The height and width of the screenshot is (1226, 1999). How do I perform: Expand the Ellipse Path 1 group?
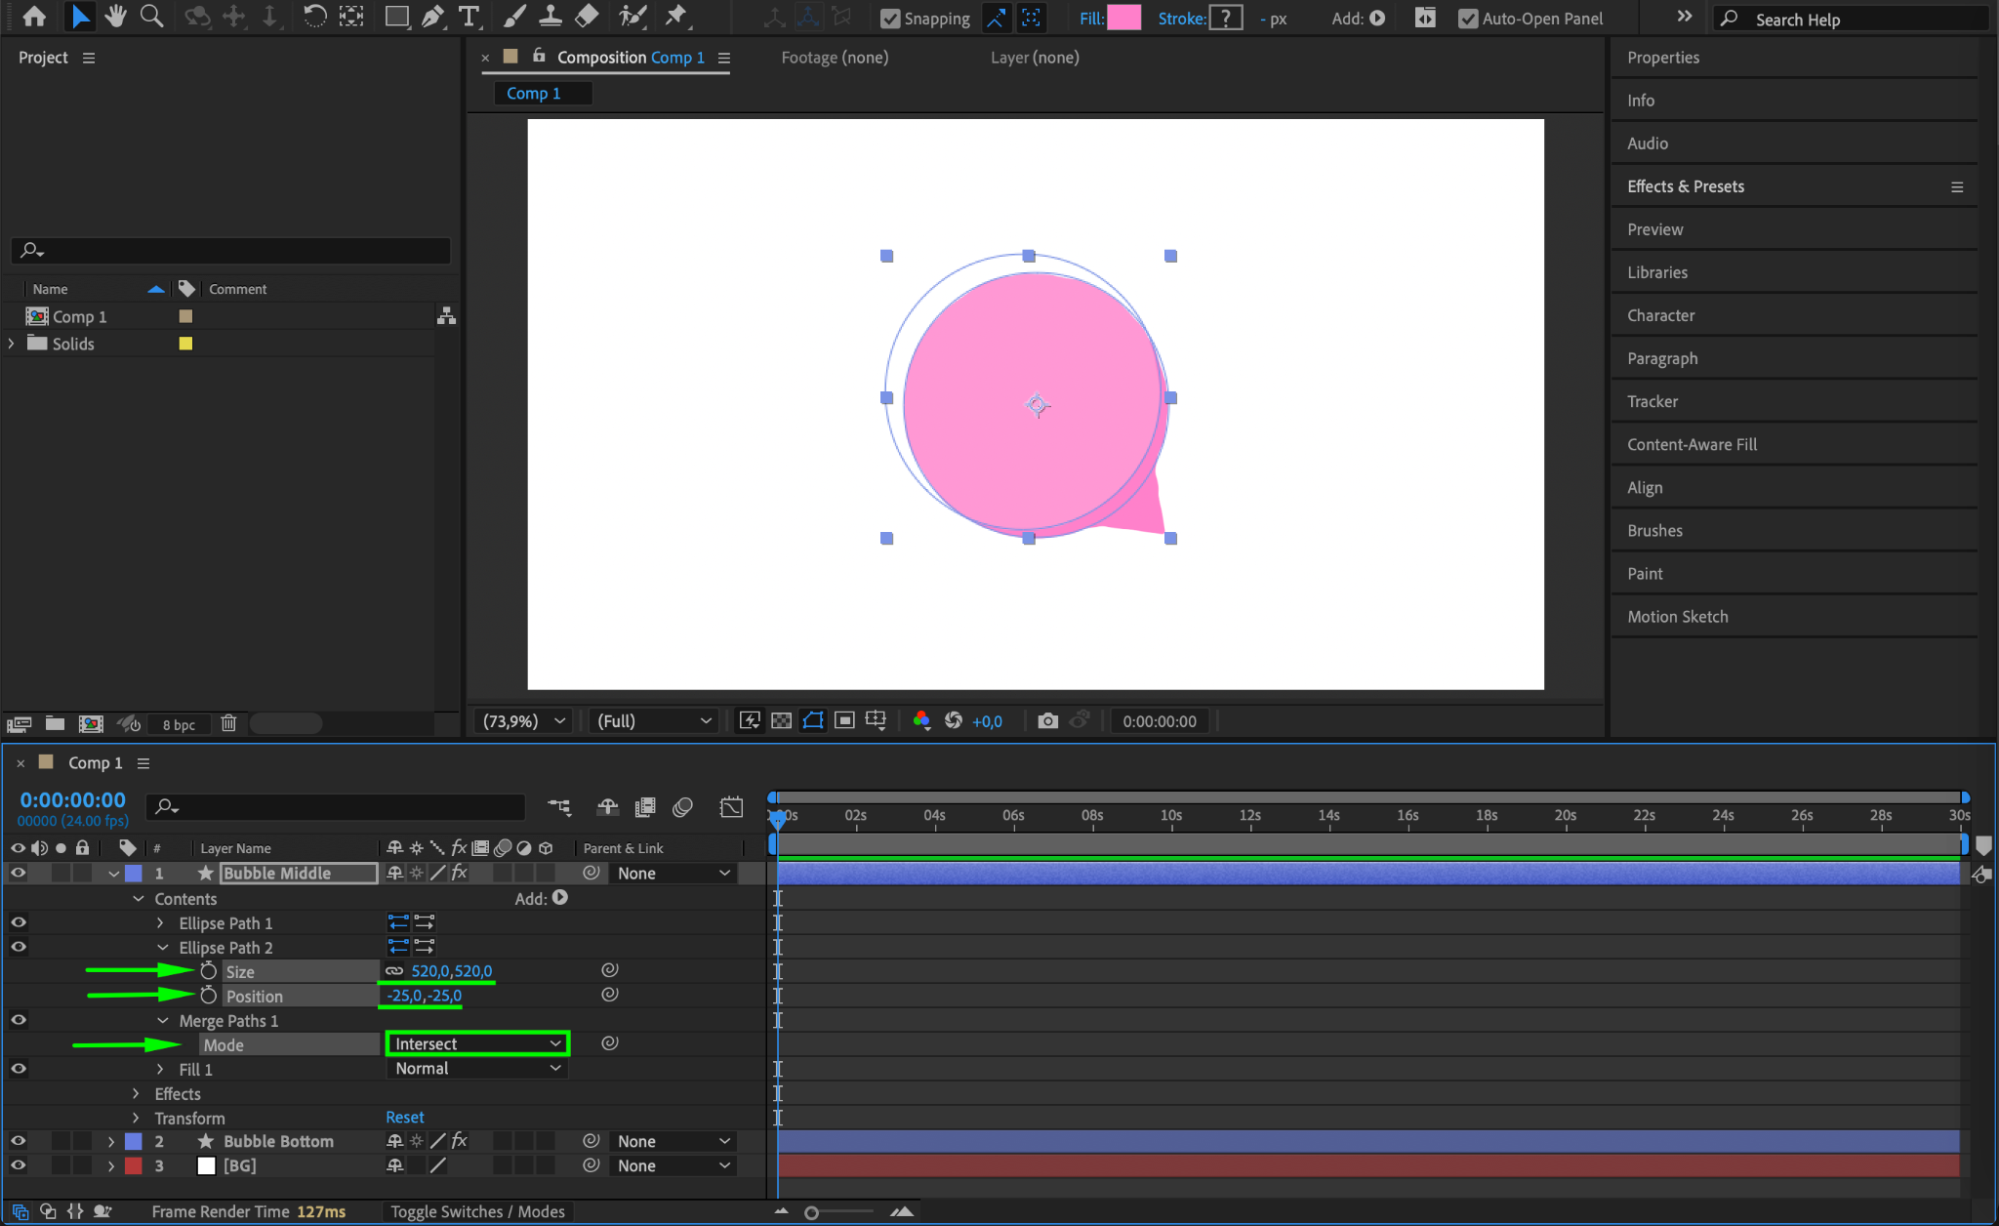(160, 923)
